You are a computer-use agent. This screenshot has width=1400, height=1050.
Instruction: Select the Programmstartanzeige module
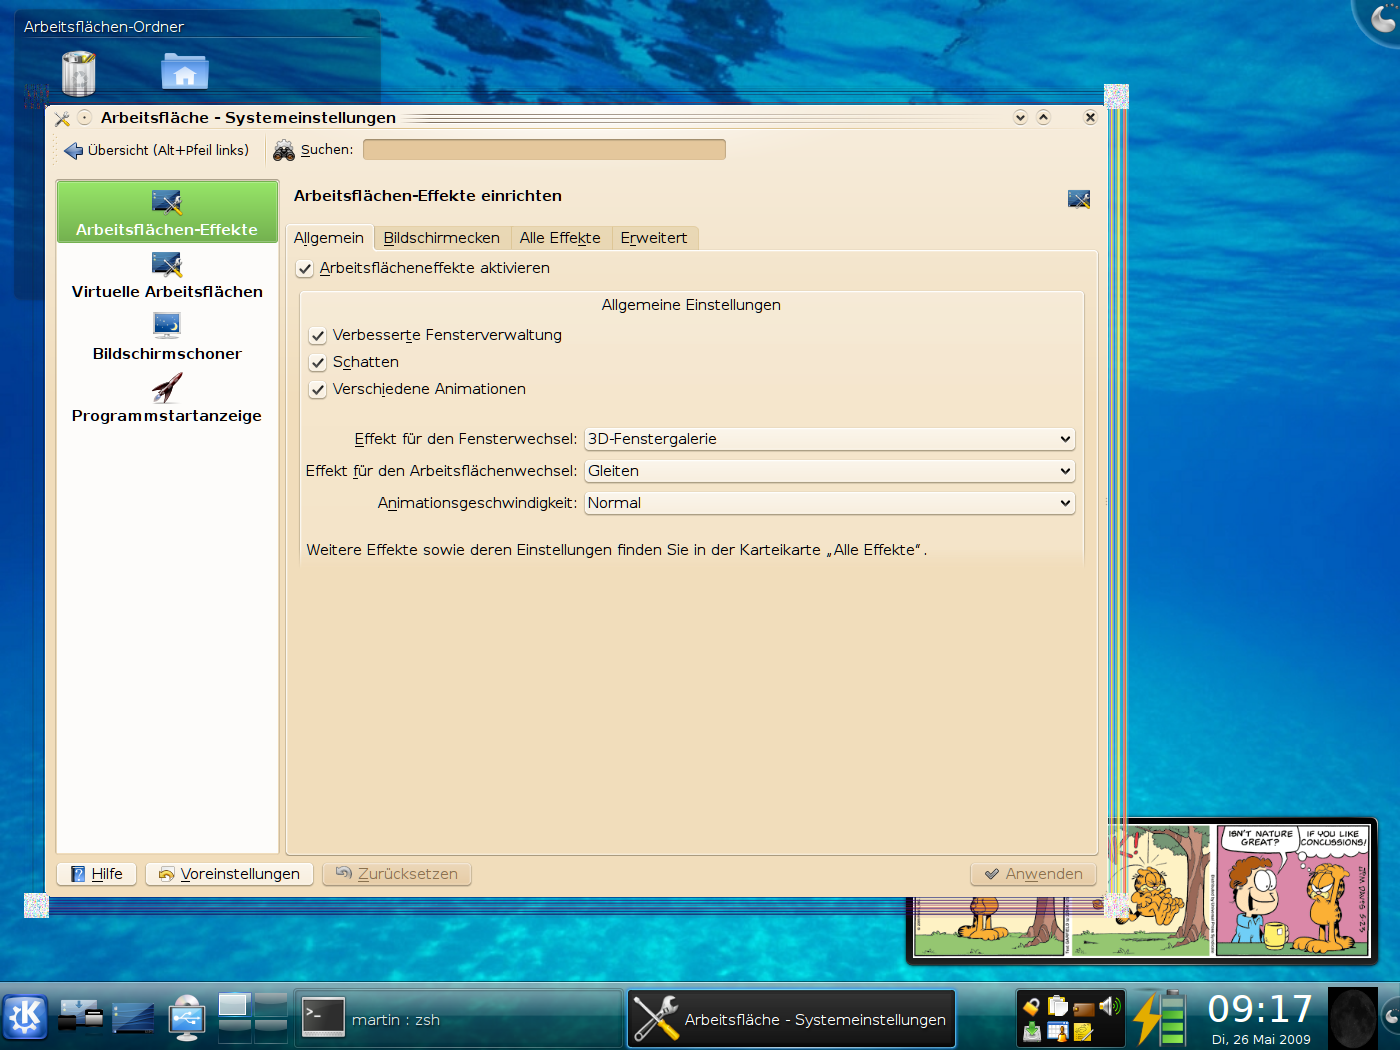click(167, 400)
